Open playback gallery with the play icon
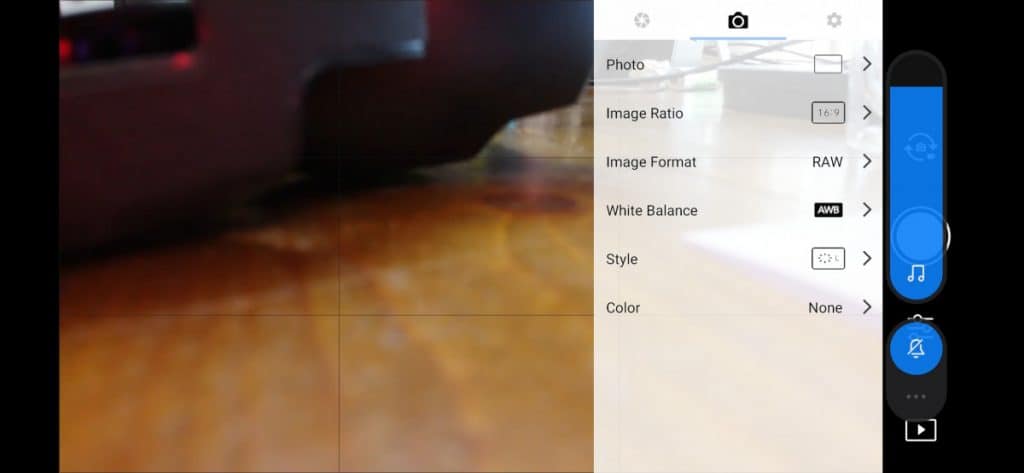The image size is (1024, 473). pyautogui.click(x=920, y=430)
